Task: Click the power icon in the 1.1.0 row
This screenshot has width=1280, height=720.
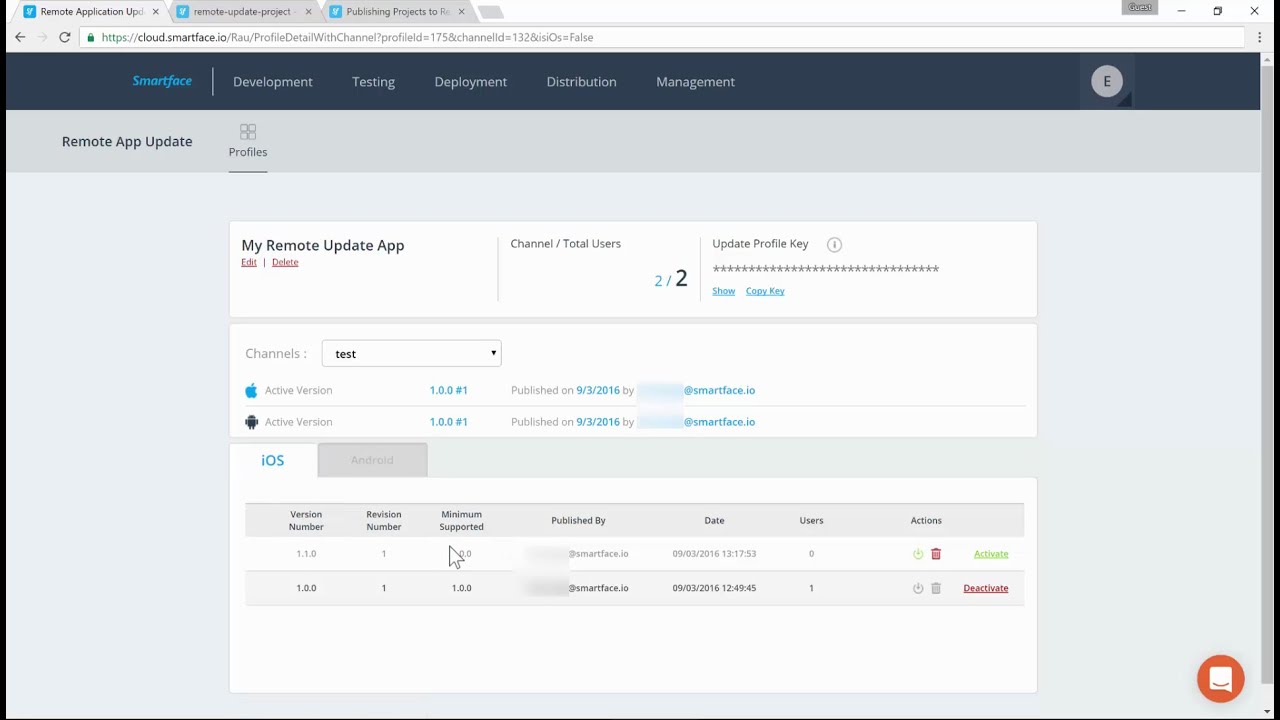Action: (918, 554)
